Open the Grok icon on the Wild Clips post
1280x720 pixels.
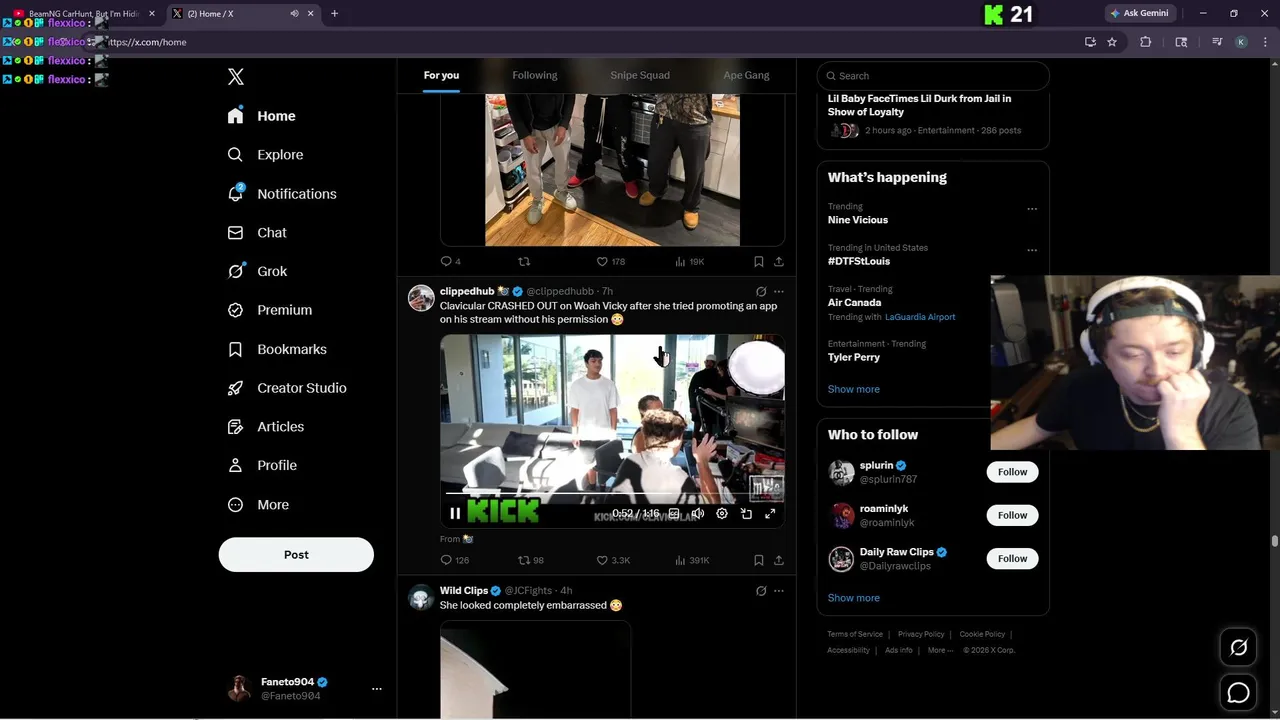[x=761, y=591]
